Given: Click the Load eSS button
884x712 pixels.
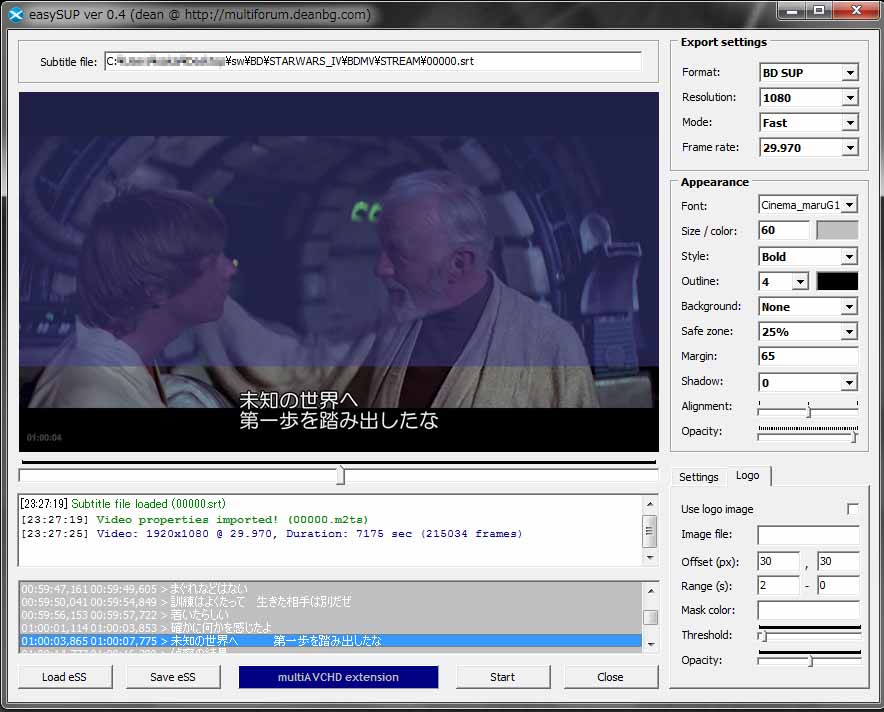Looking at the screenshot, I should 64,677.
